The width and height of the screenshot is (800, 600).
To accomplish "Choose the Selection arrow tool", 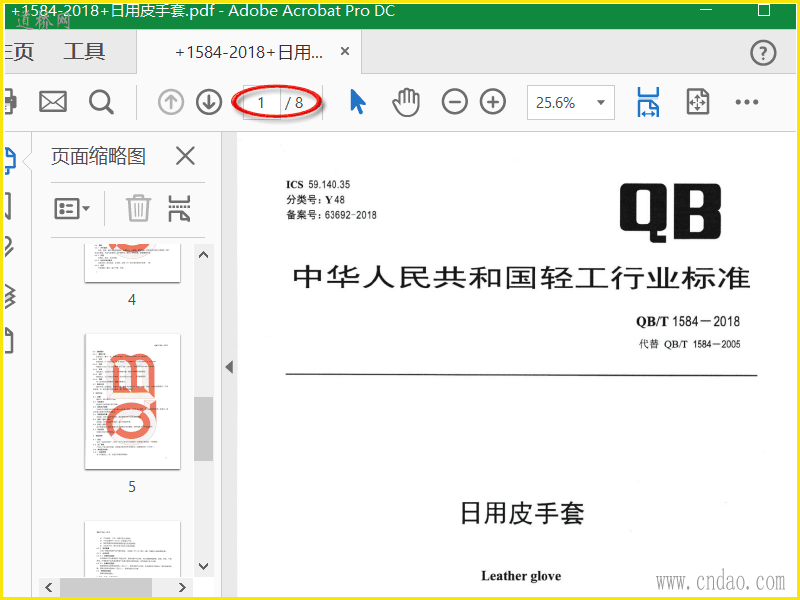I will (358, 102).
